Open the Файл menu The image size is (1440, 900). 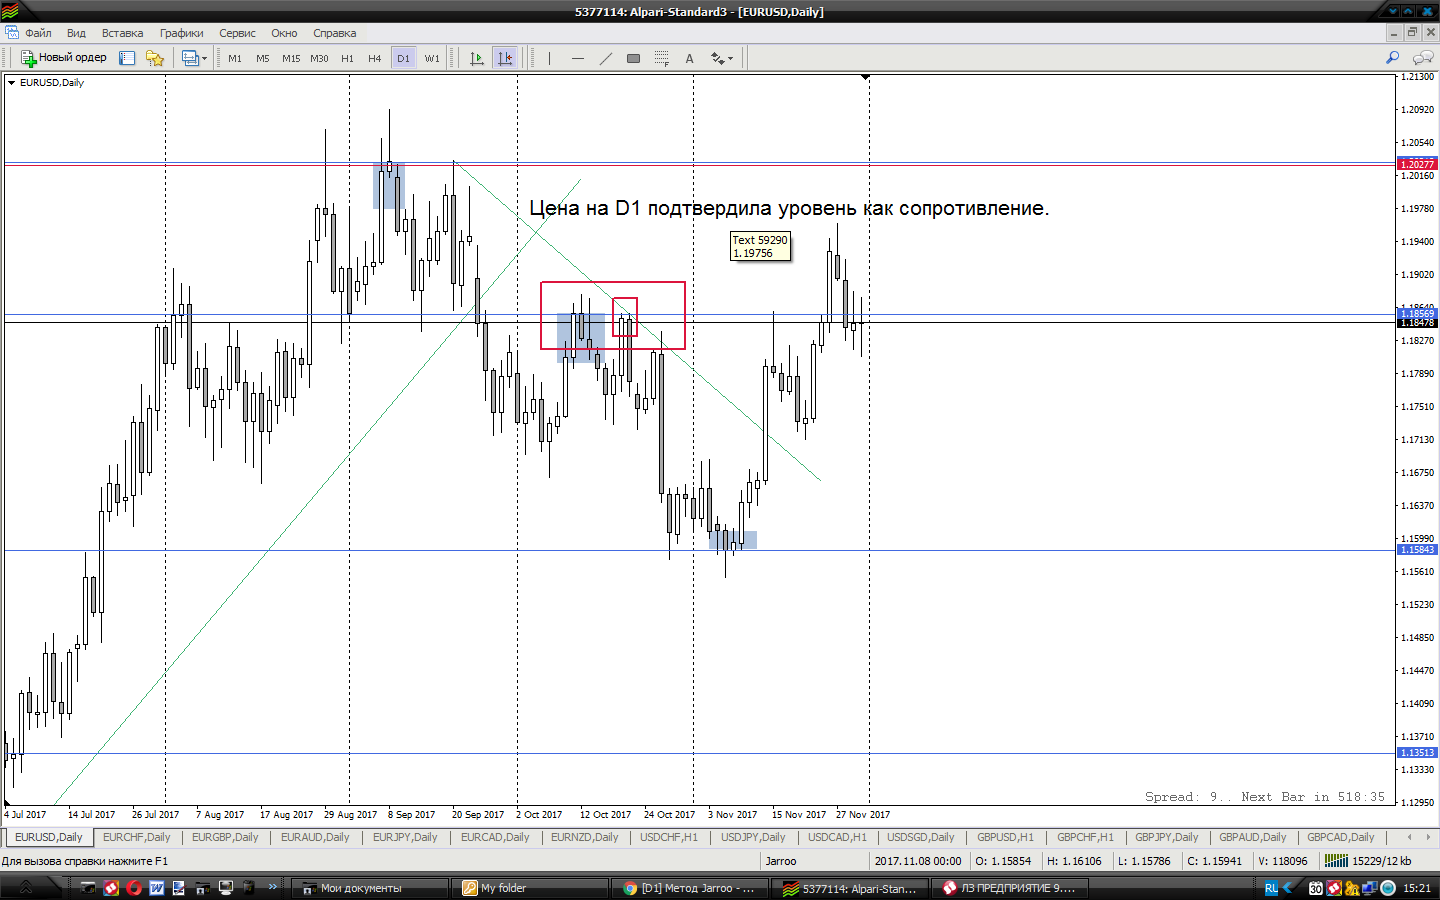[38, 33]
